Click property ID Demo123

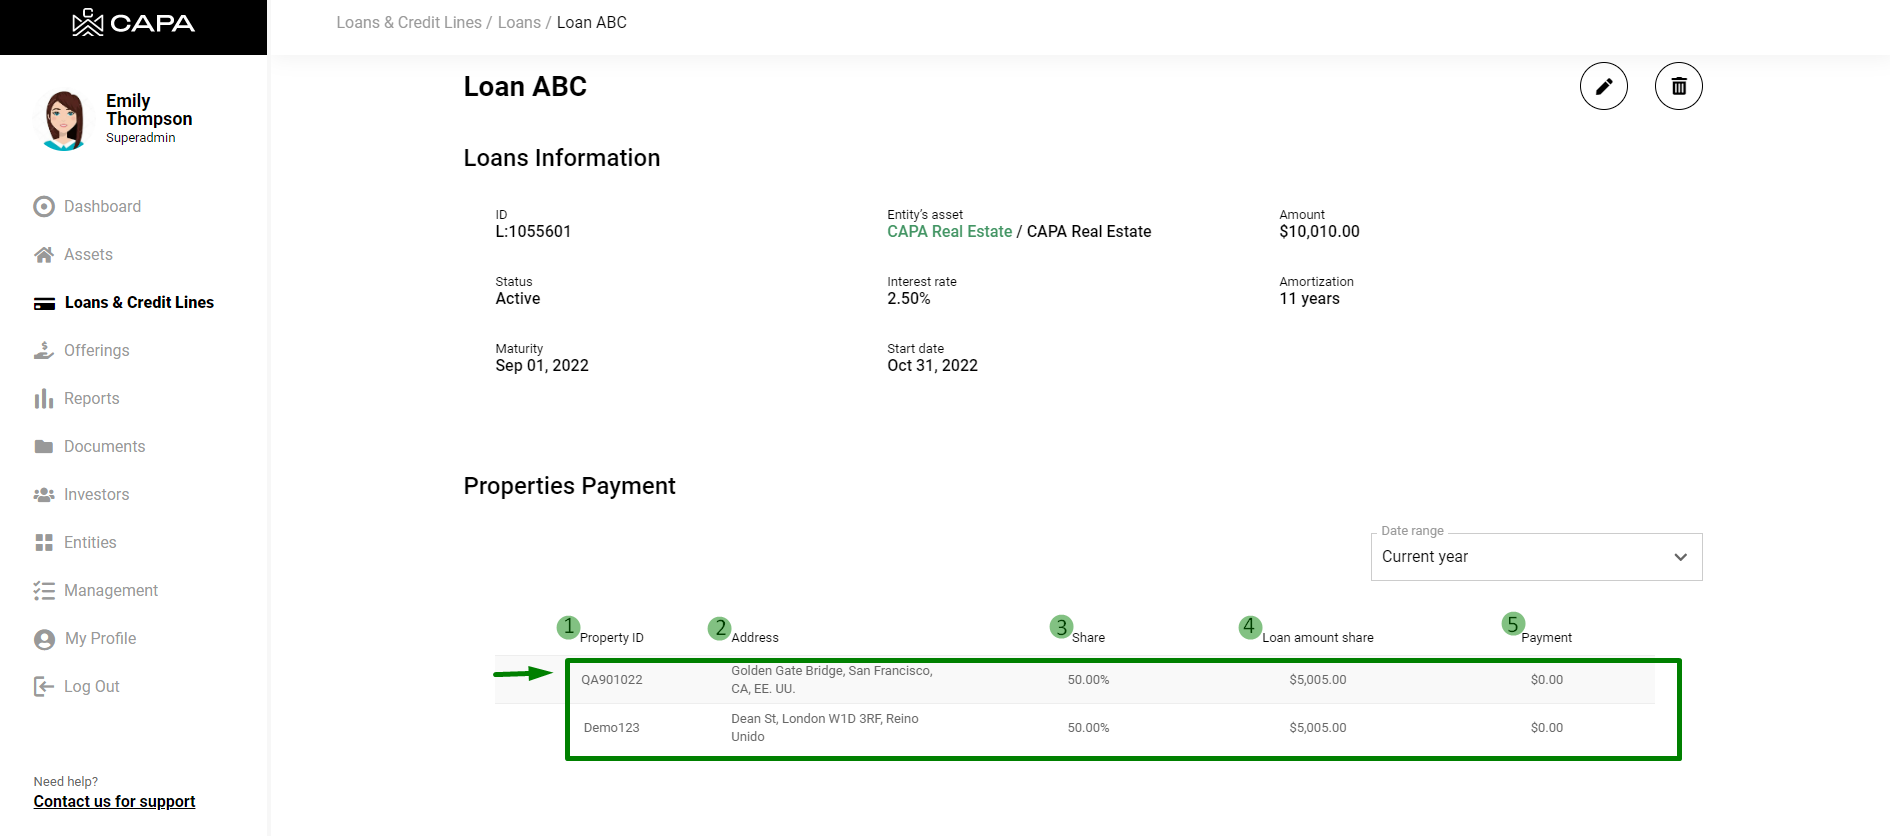pos(612,728)
